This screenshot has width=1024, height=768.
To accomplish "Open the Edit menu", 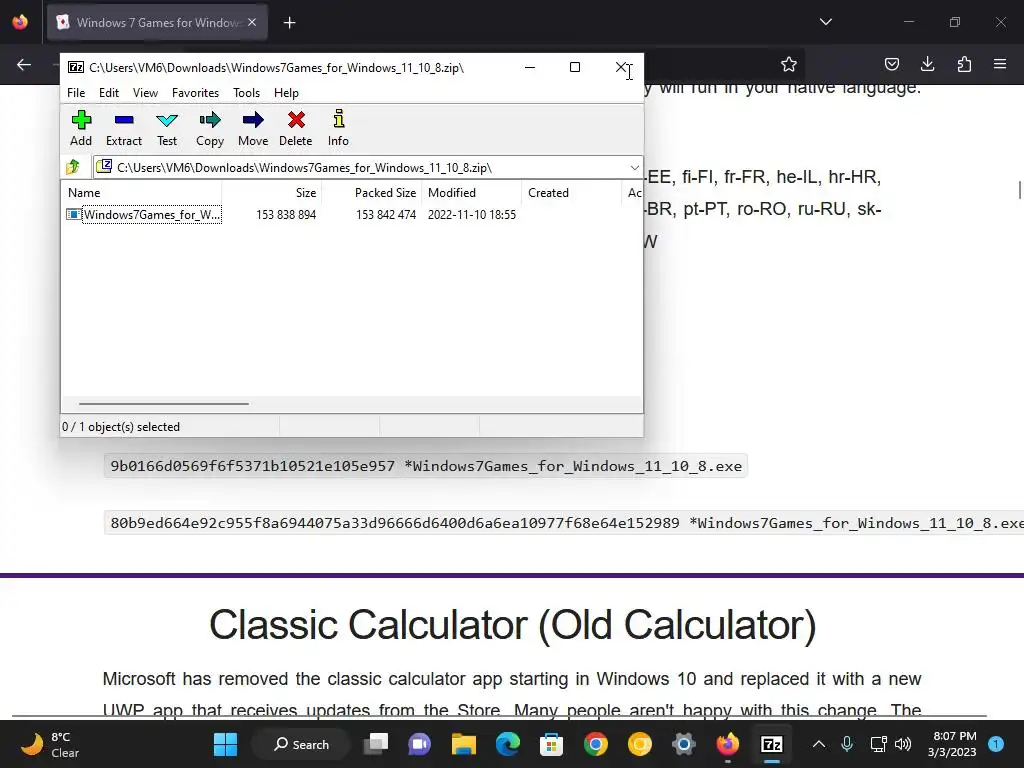I will 108,93.
